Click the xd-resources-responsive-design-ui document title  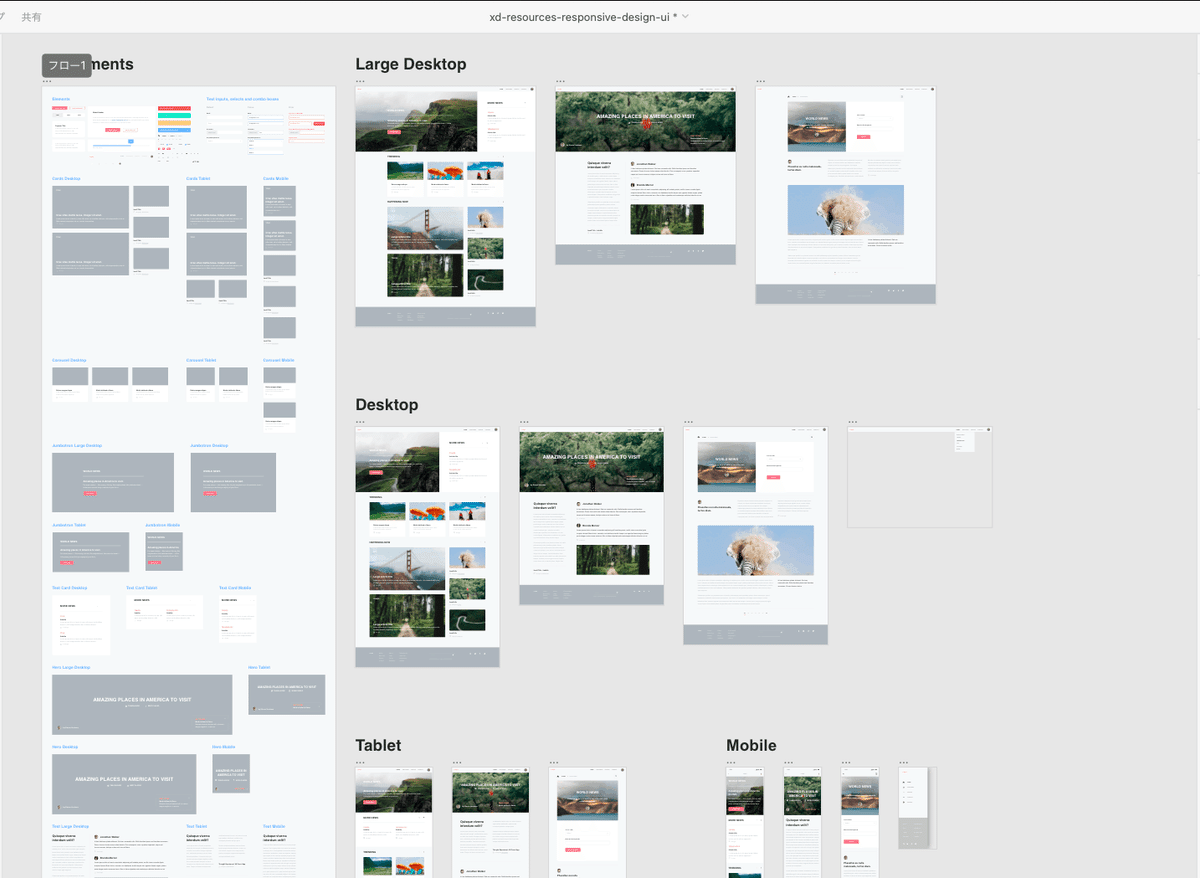(x=583, y=17)
